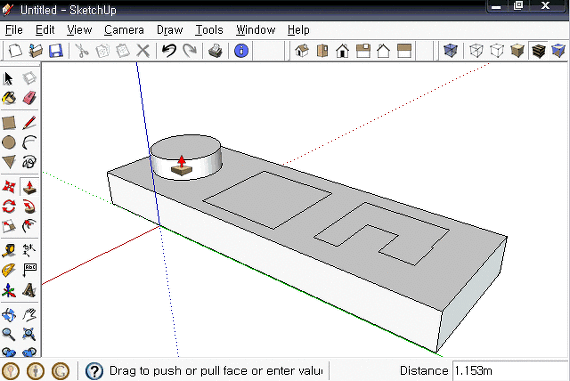This screenshot has width=570, height=381.
Task: Open Instructor help question mark icon
Action: (94, 371)
